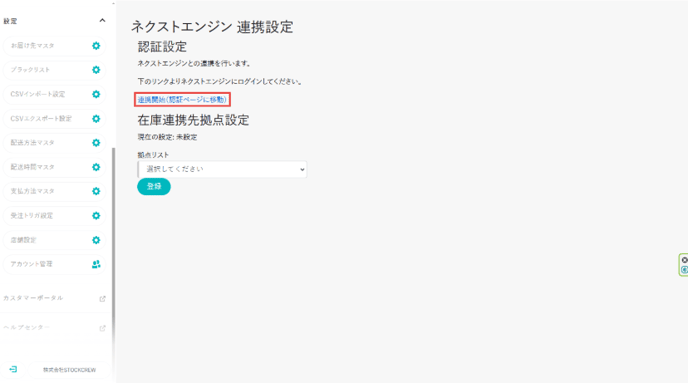Go to 店舗設定 menu item
Viewport: 688px width, 383px height.
(x=54, y=240)
